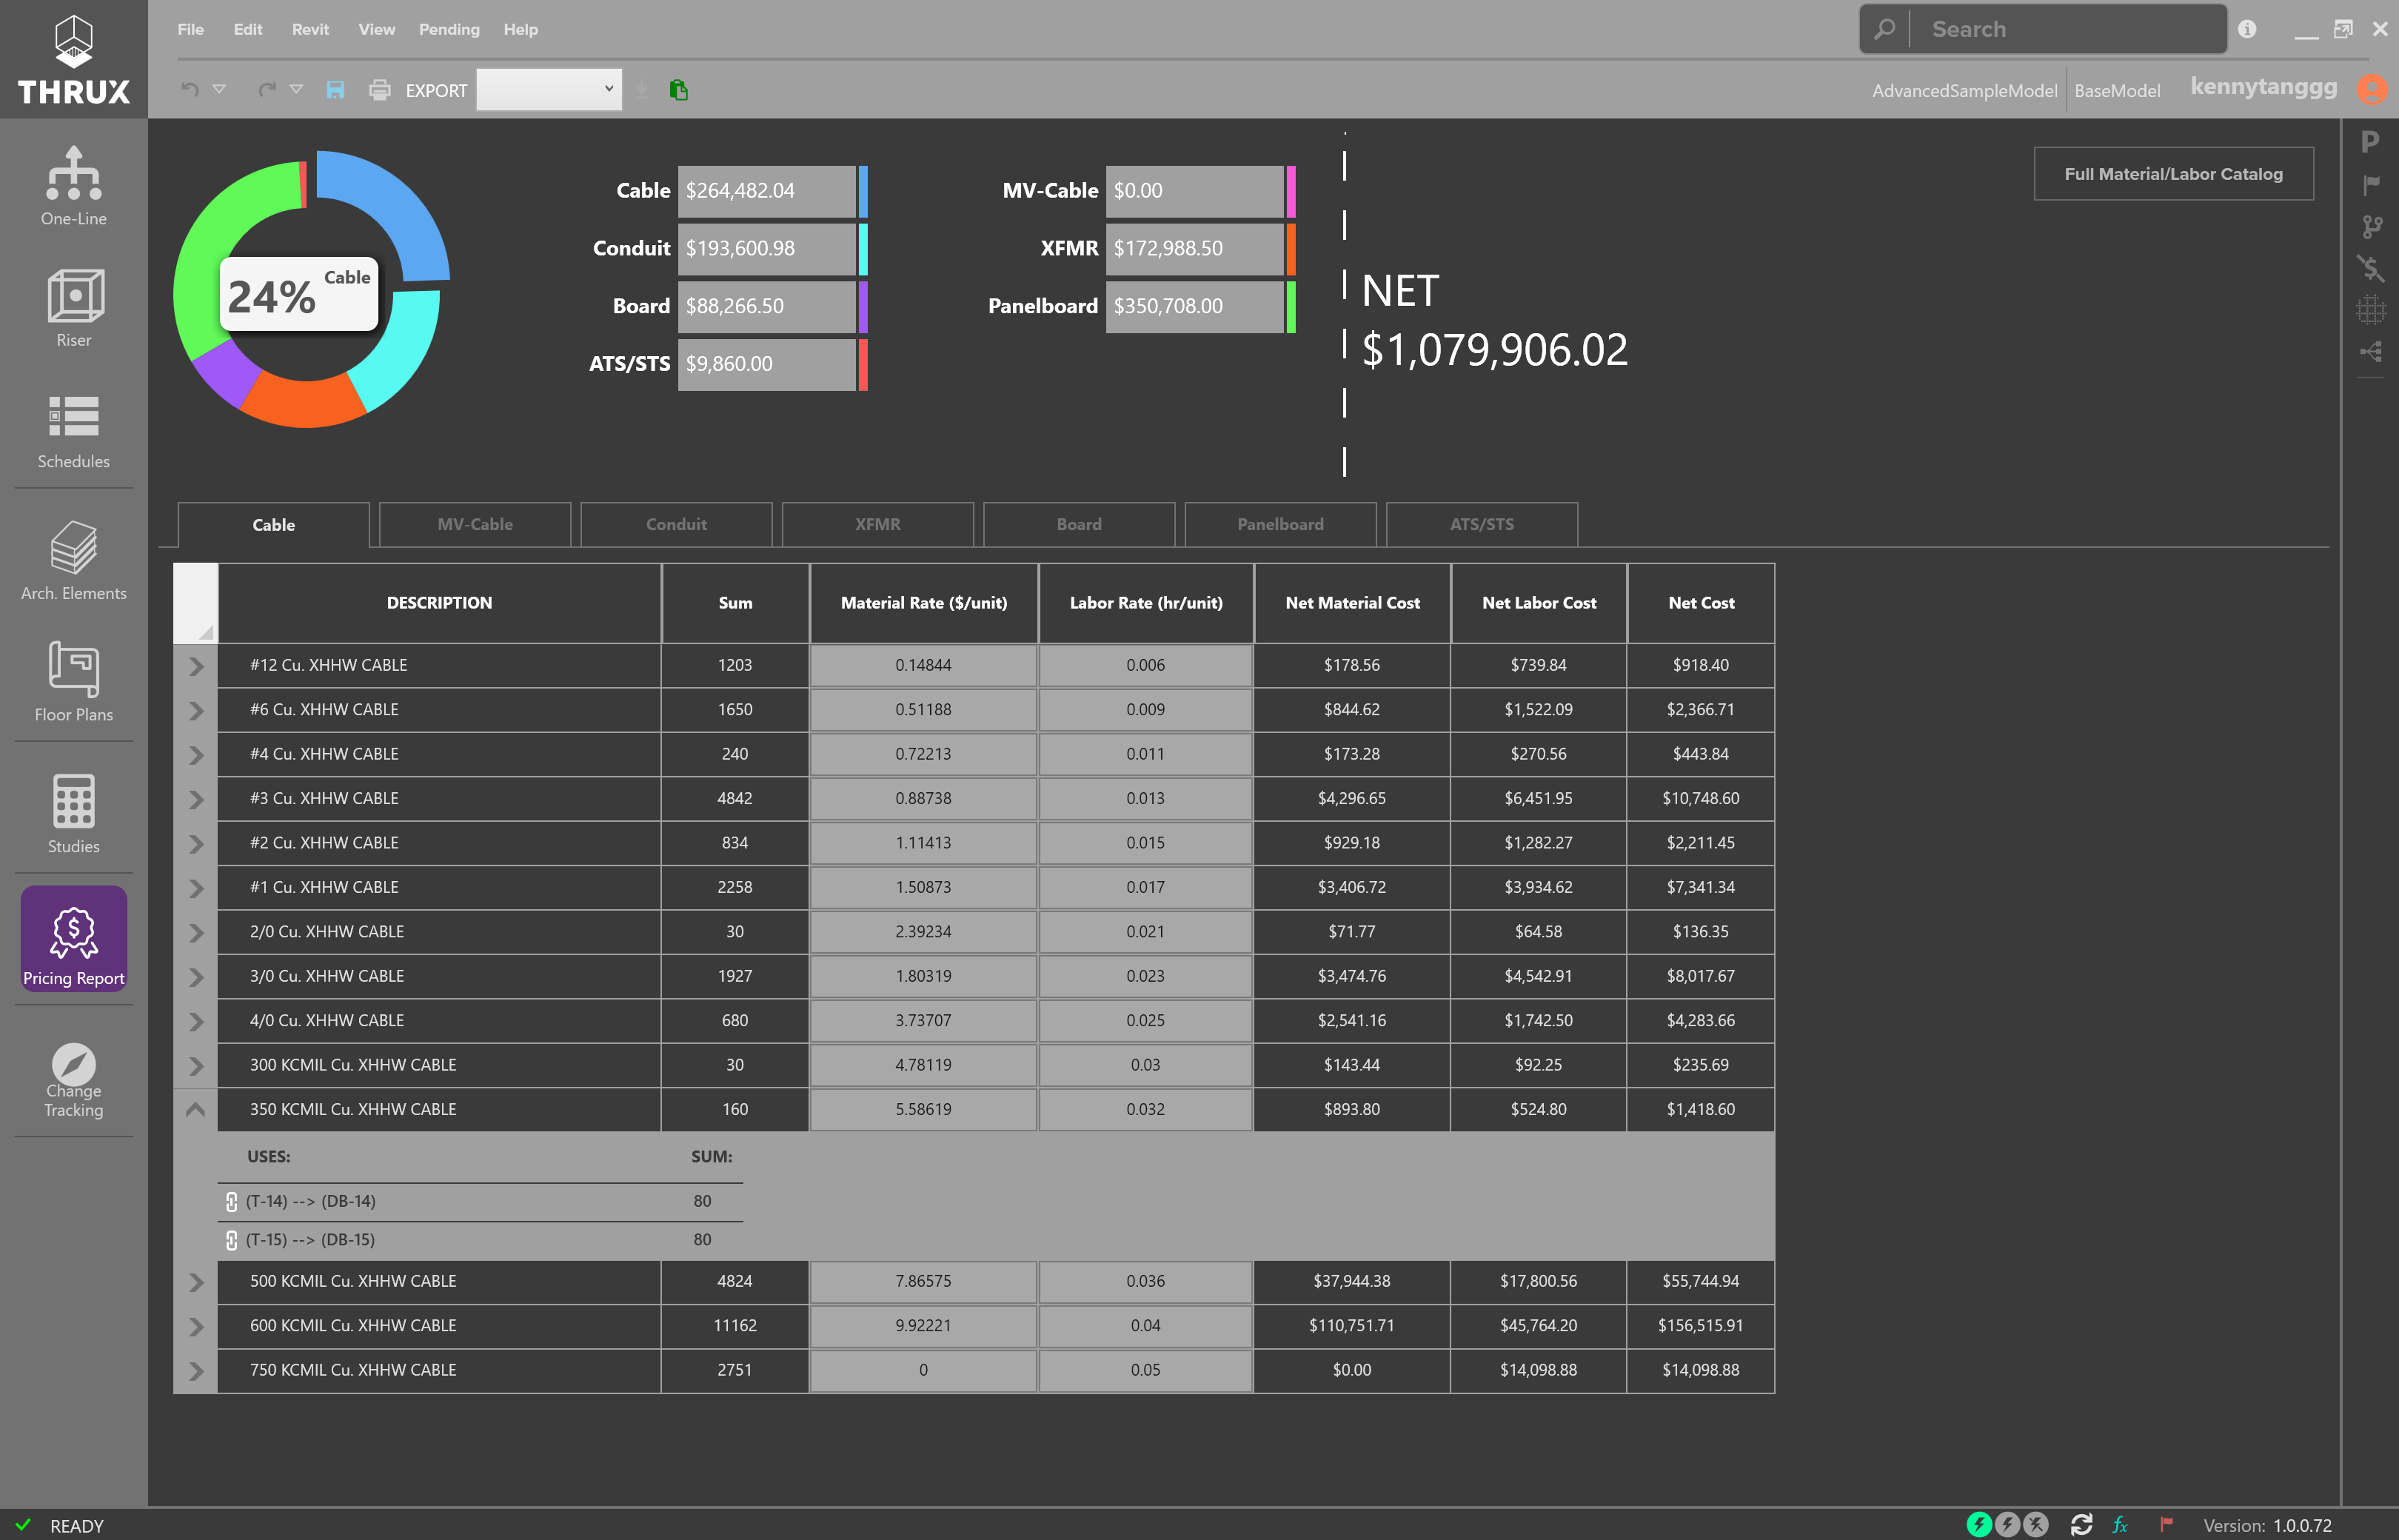Open the Studies section

(x=73, y=814)
